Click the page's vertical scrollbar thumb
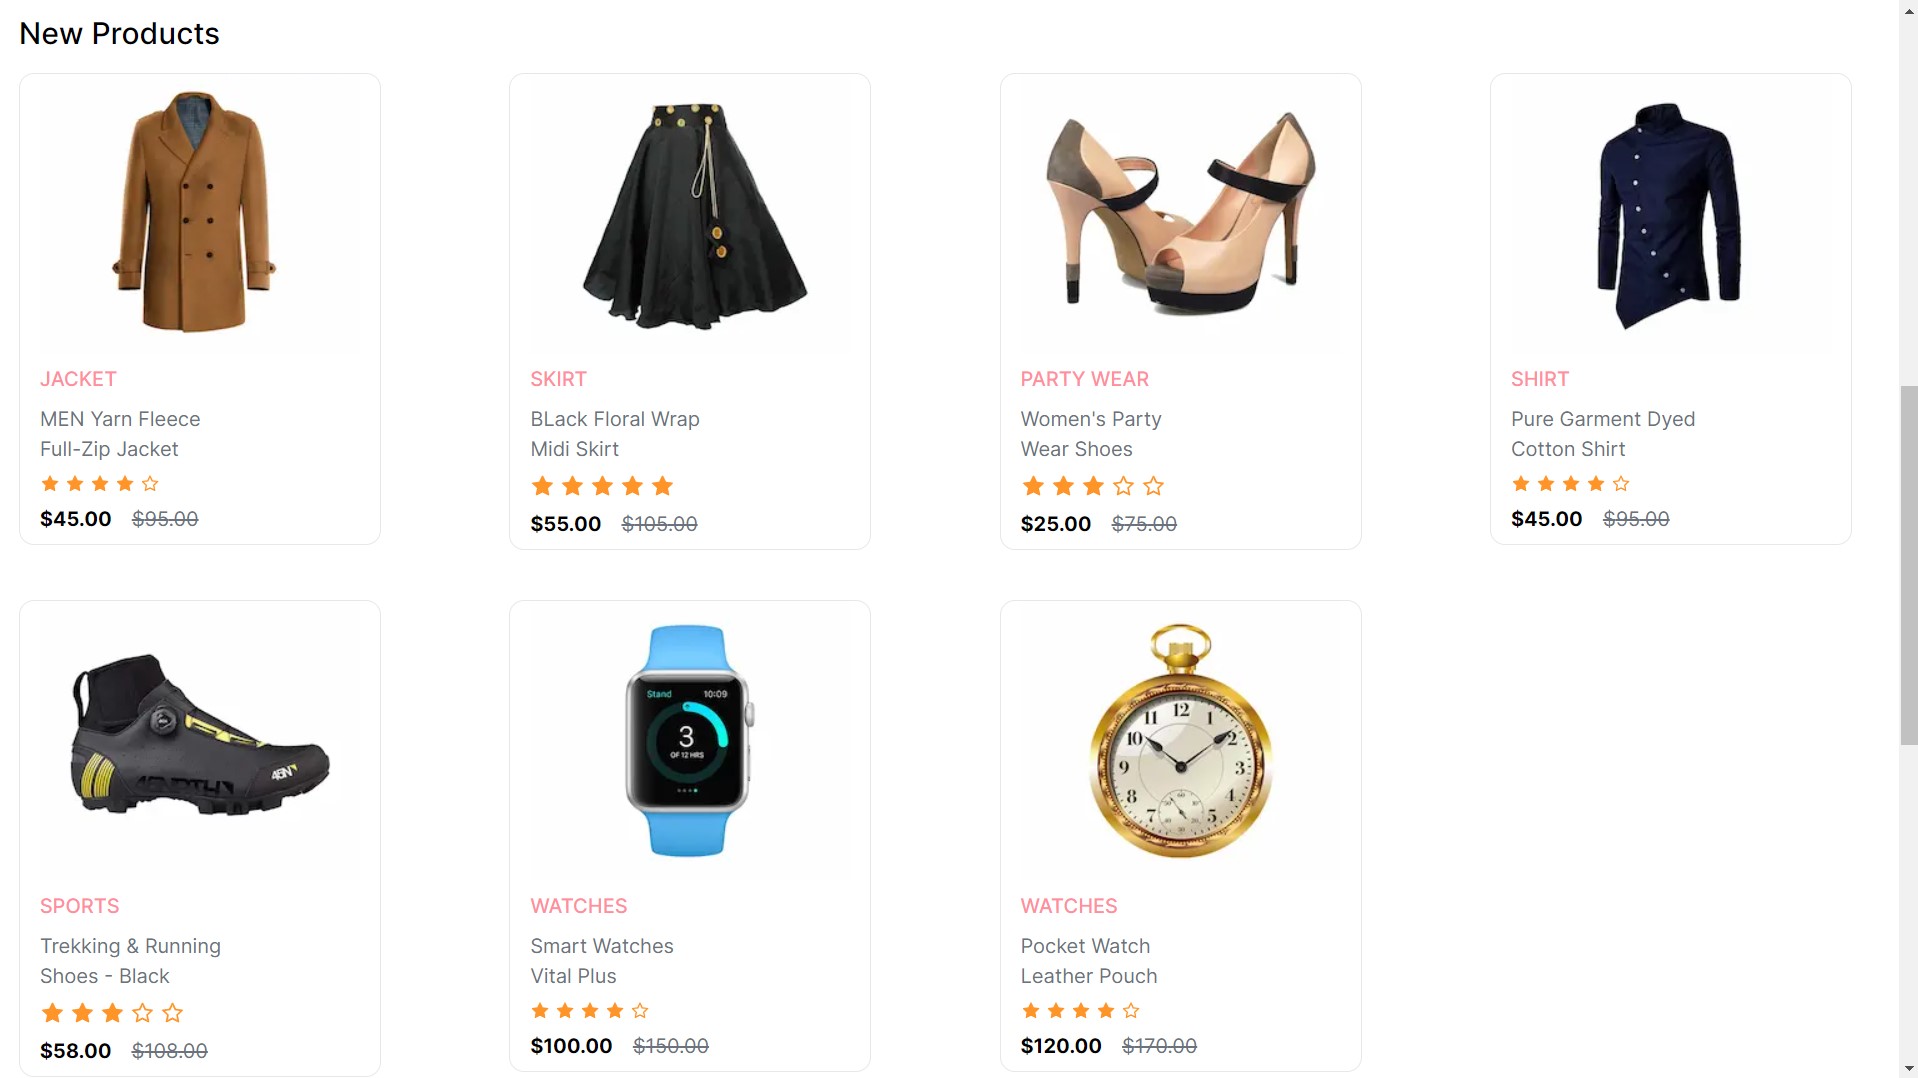The width and height of the screenshot is (1918, 1078). [1909, 565]
